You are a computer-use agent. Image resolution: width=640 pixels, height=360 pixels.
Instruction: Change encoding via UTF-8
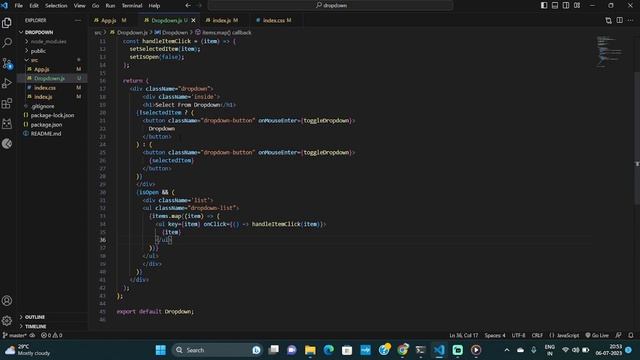pos(518,336)
